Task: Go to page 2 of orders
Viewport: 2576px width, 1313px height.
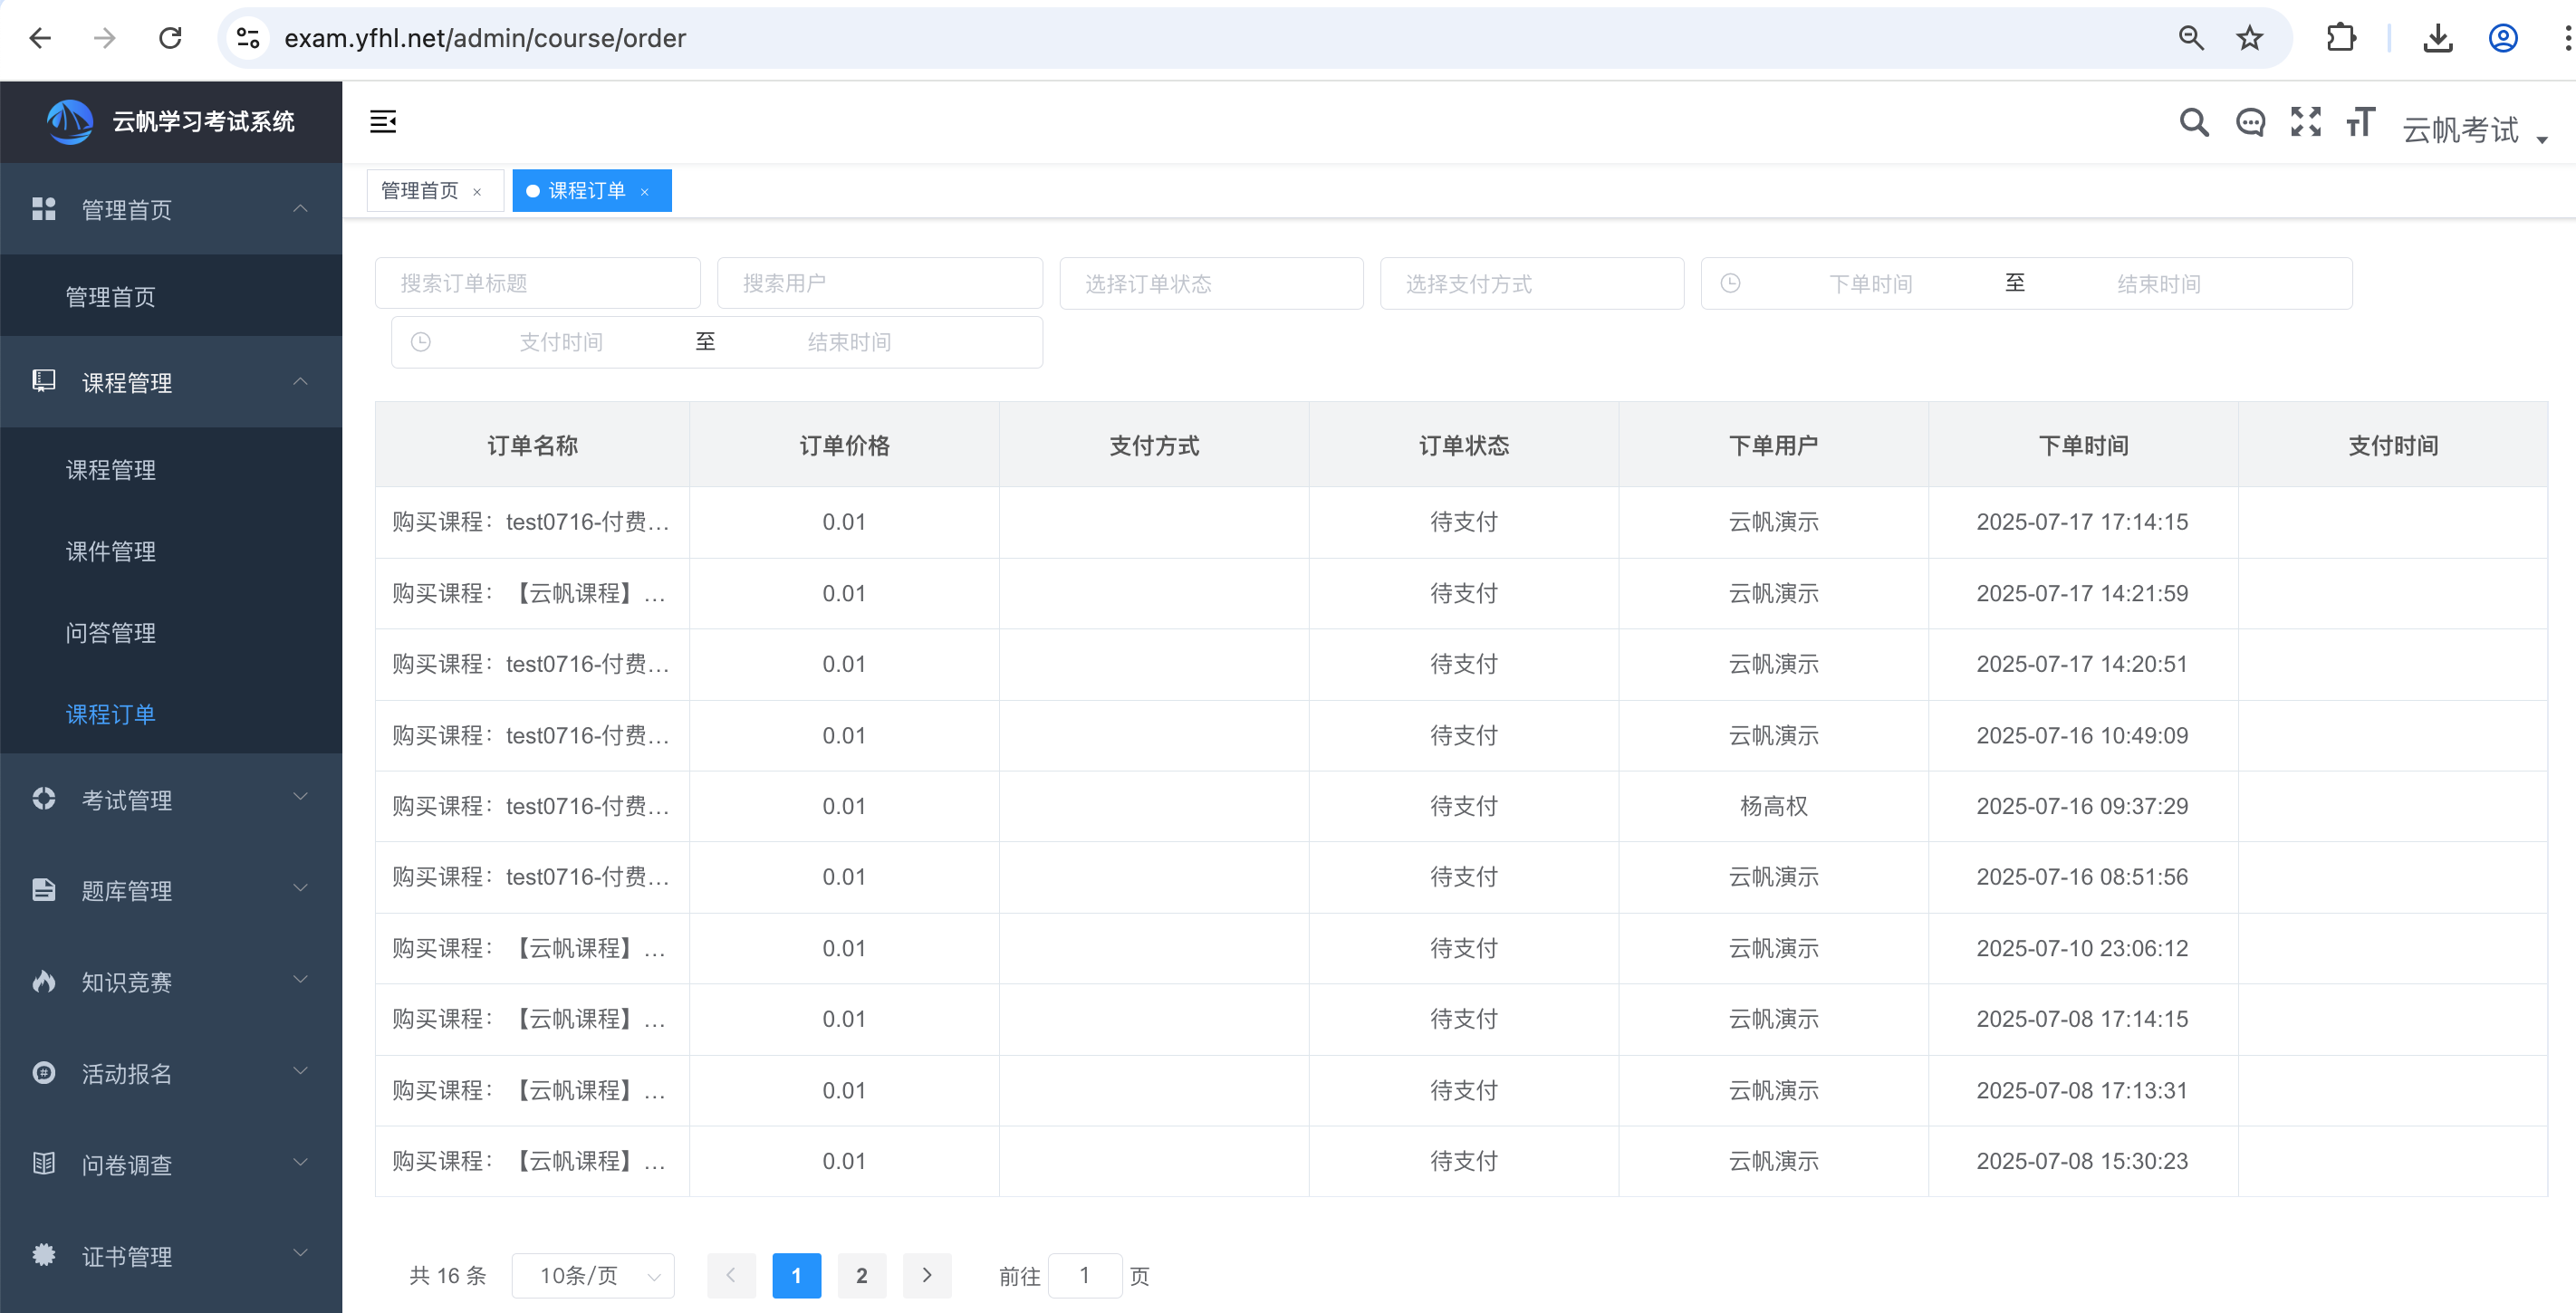Action: pos(862,1275)
